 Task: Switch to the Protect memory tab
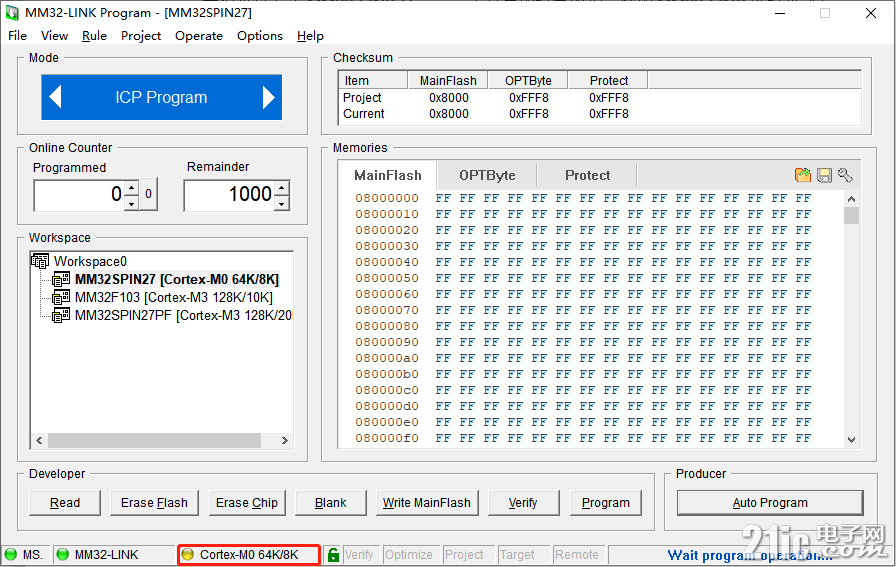[587, 175]
